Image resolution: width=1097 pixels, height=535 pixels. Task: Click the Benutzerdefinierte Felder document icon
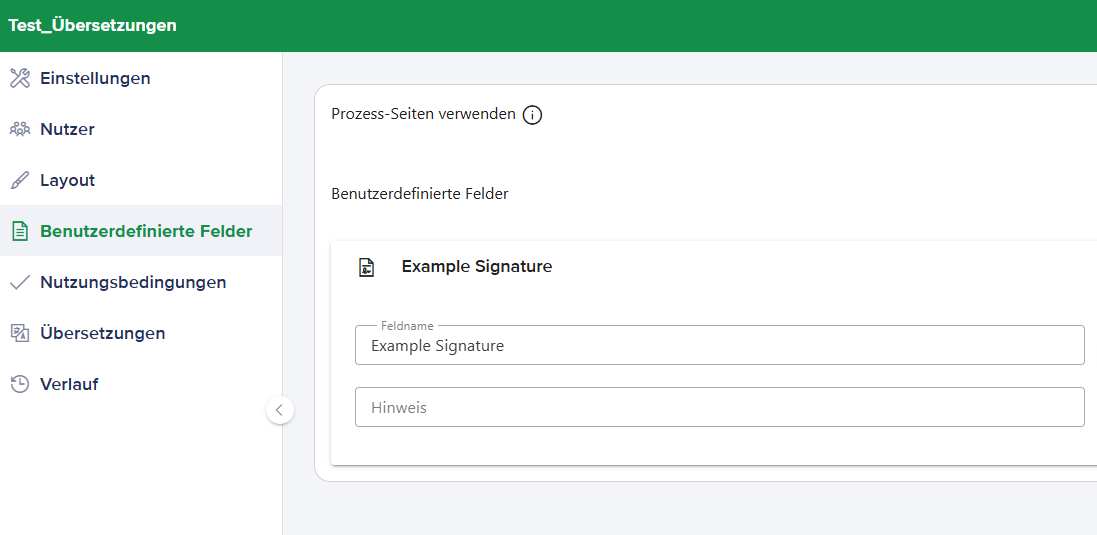click(20, 231)
